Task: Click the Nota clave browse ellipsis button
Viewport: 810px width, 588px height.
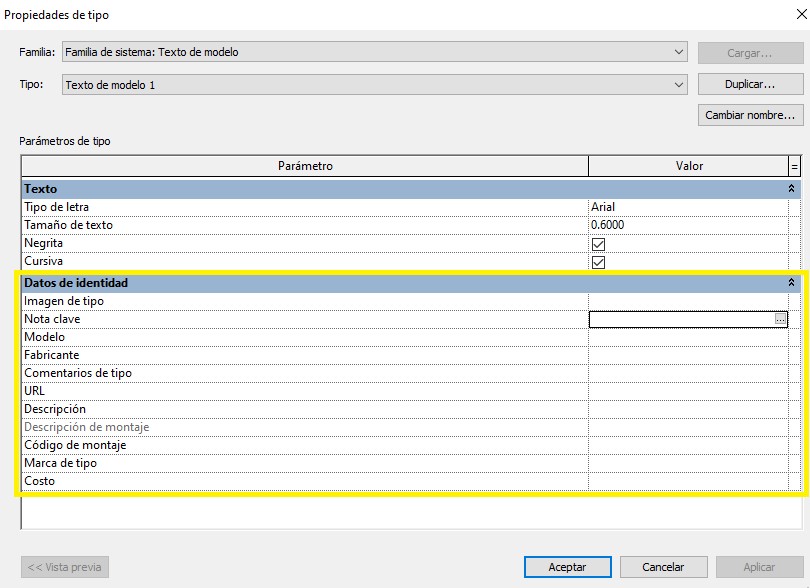Action: pyautogui.click(x=780, y=319)
